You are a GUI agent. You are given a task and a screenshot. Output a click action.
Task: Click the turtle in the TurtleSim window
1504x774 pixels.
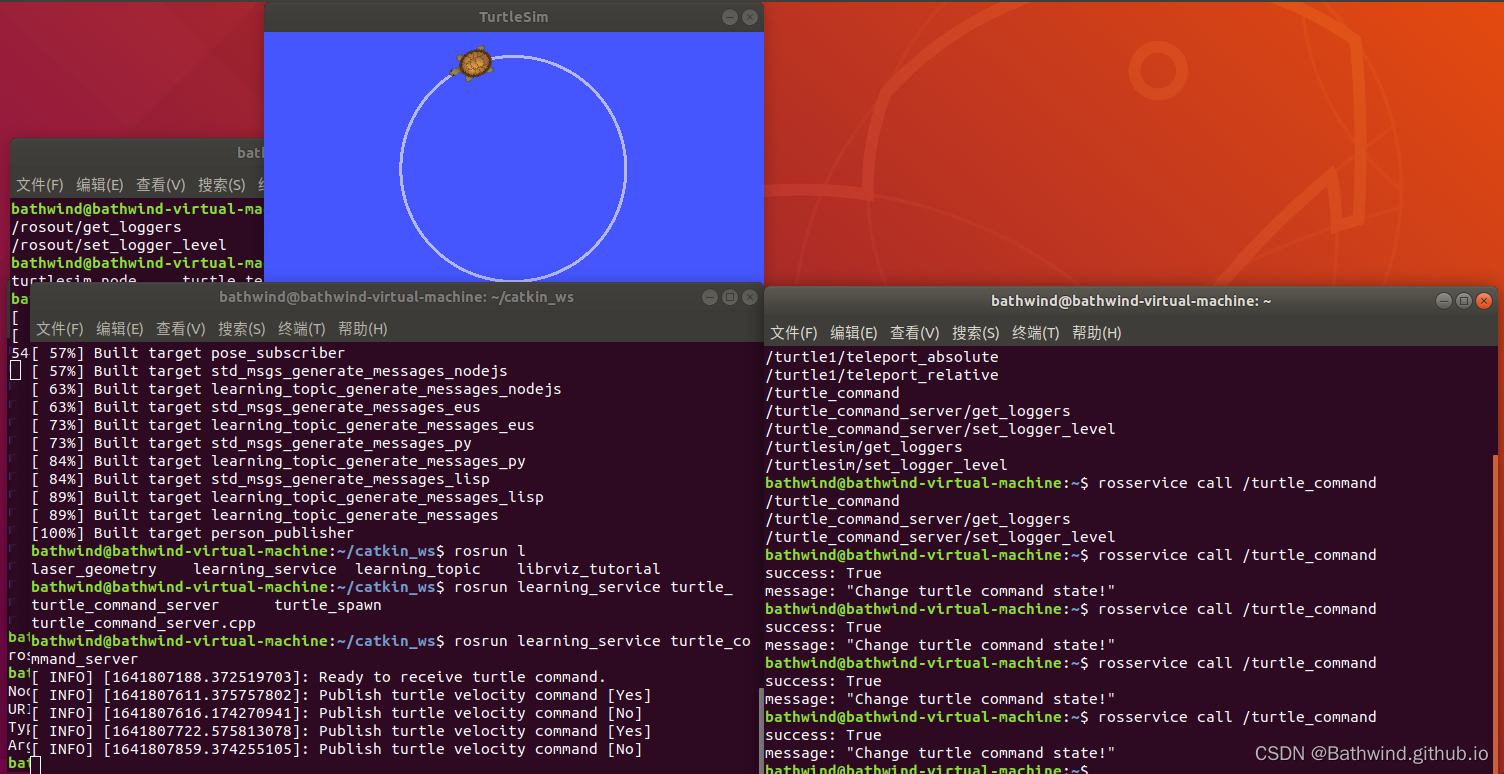pos(473,63)
